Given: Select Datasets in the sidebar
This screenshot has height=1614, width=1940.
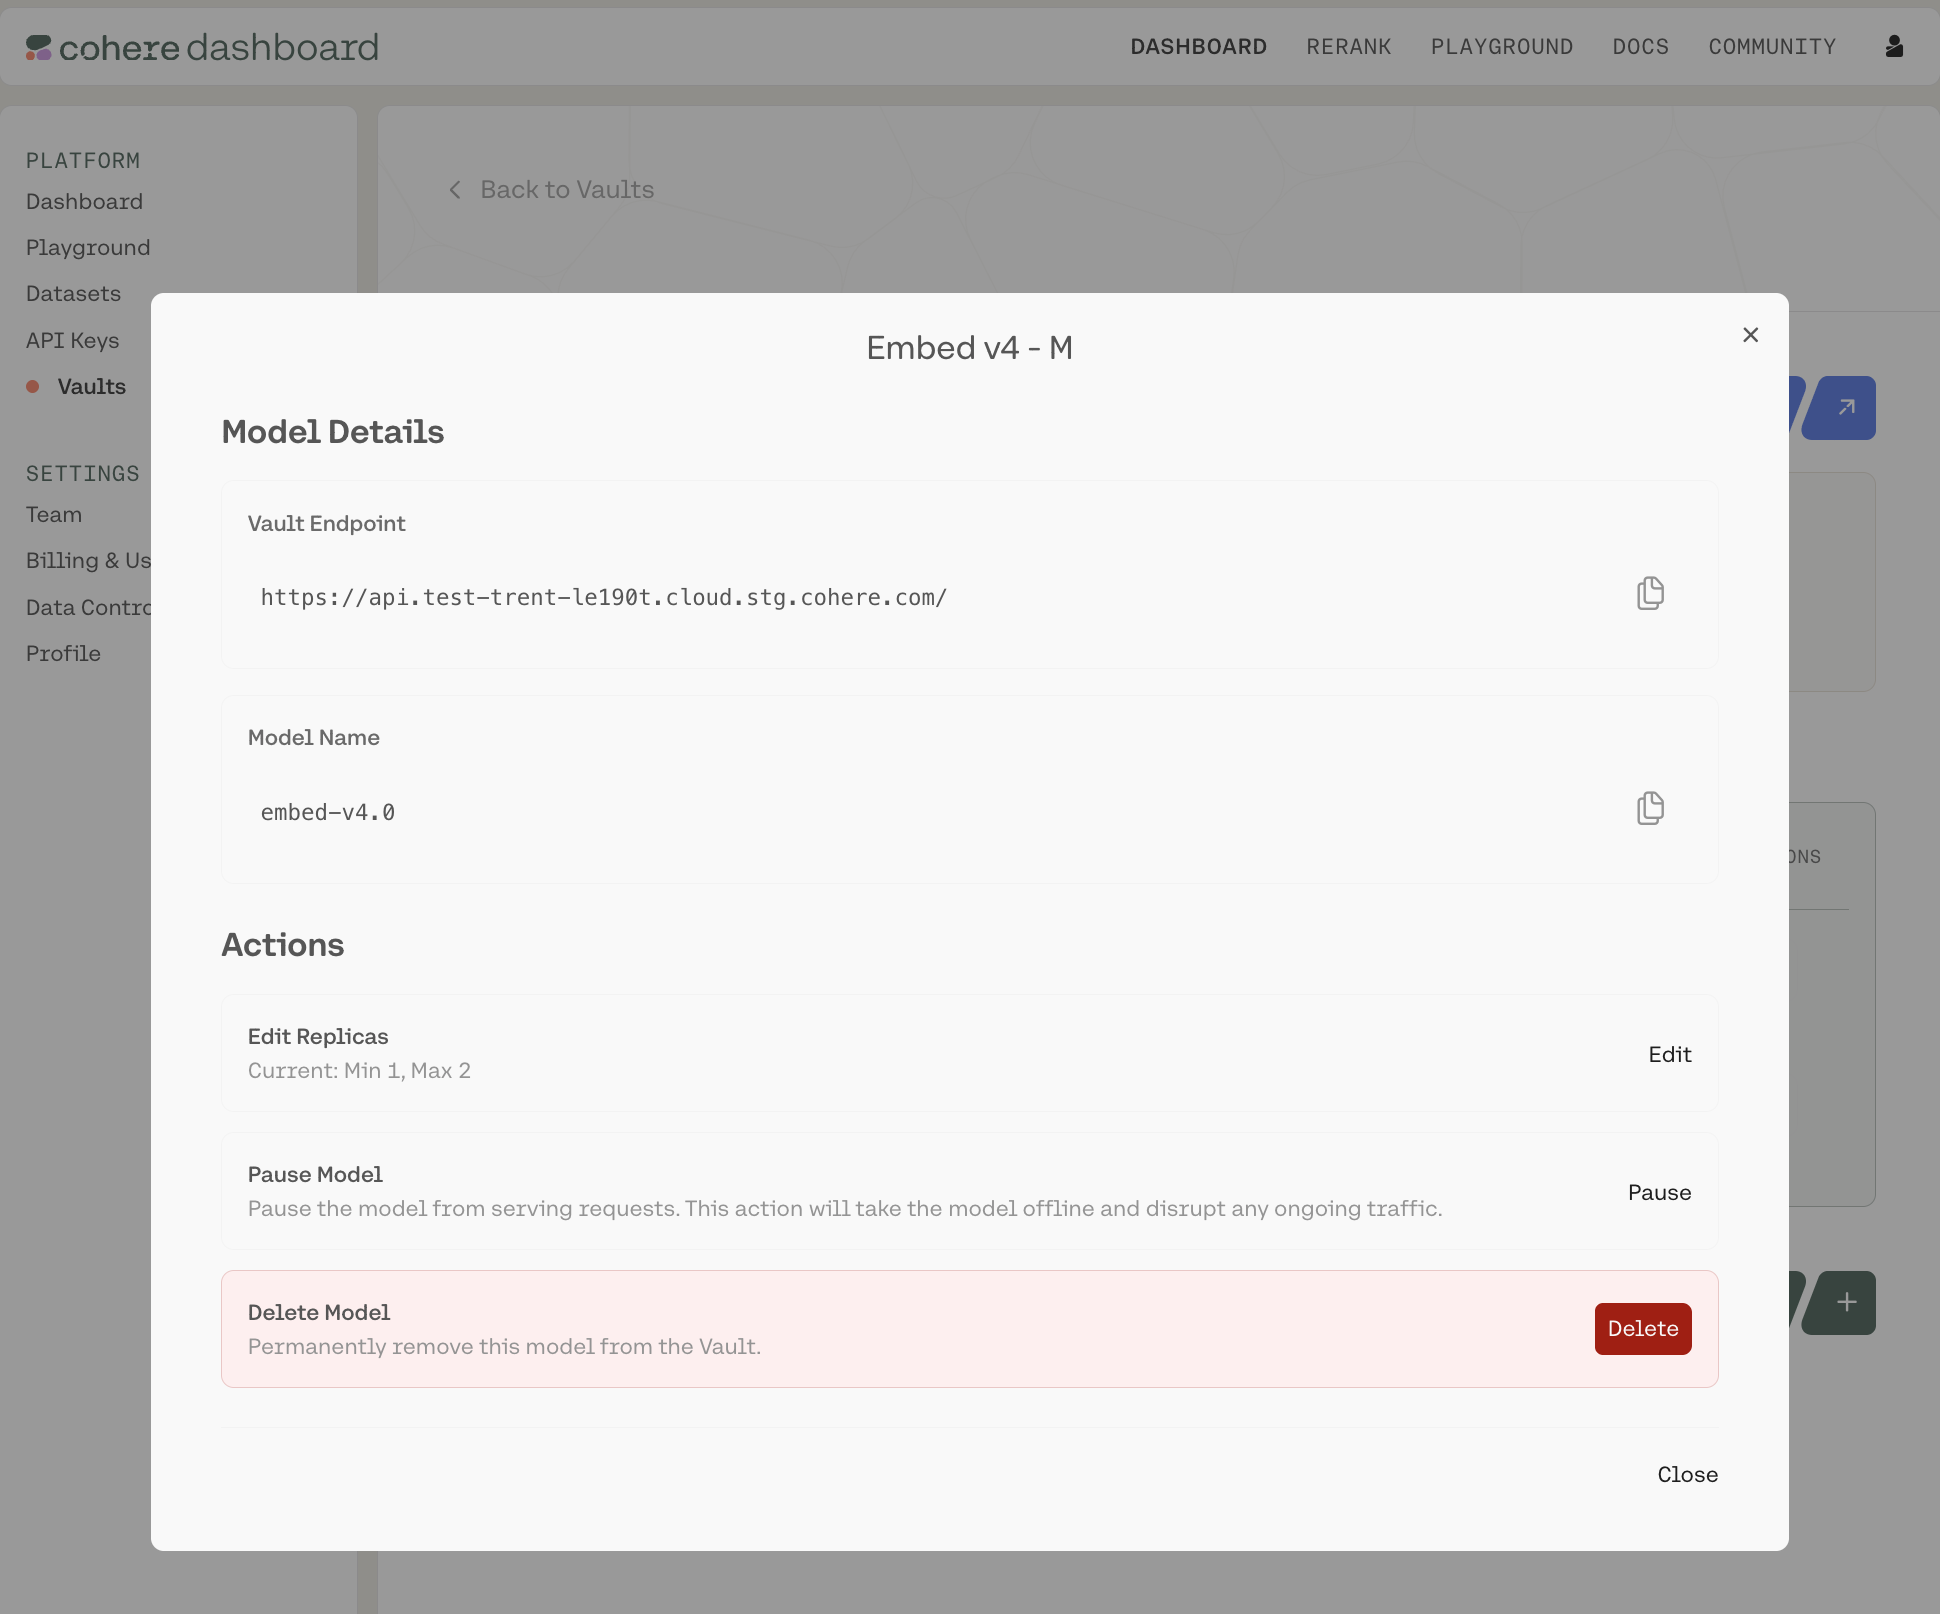Looking at the screenshot, I should pyautogui.click(x=73, y=294).
